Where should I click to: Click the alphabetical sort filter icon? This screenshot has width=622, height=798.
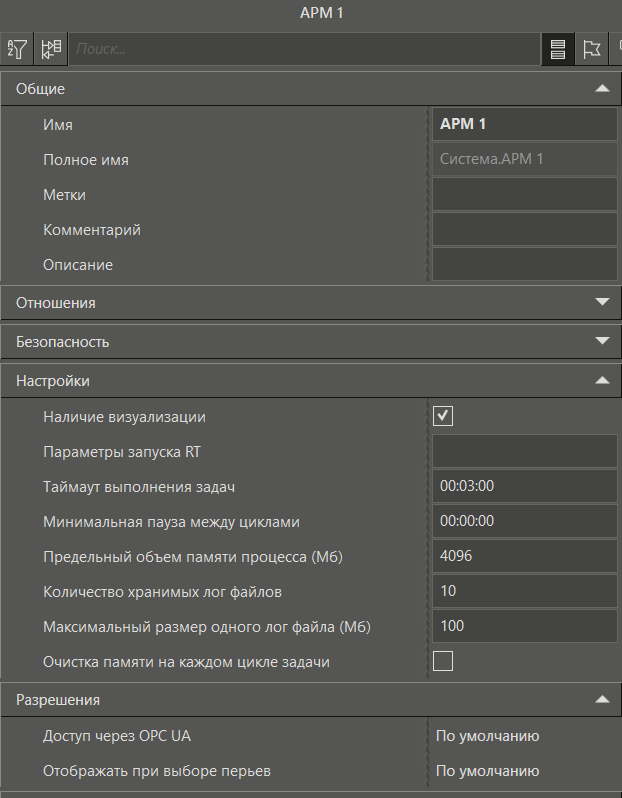pyautogui.click(x=17, y=49)
